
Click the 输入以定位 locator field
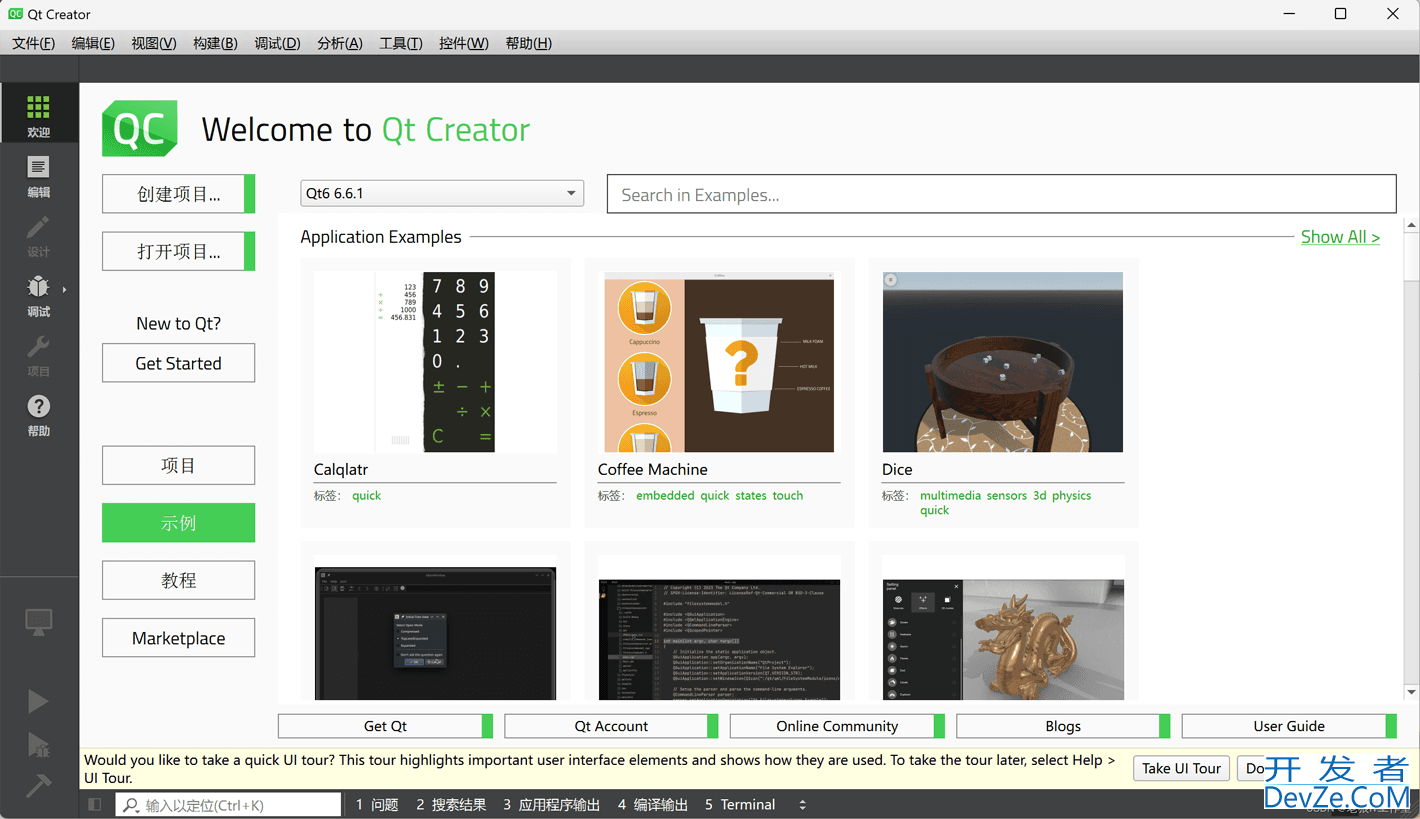[x=228, y=805]
